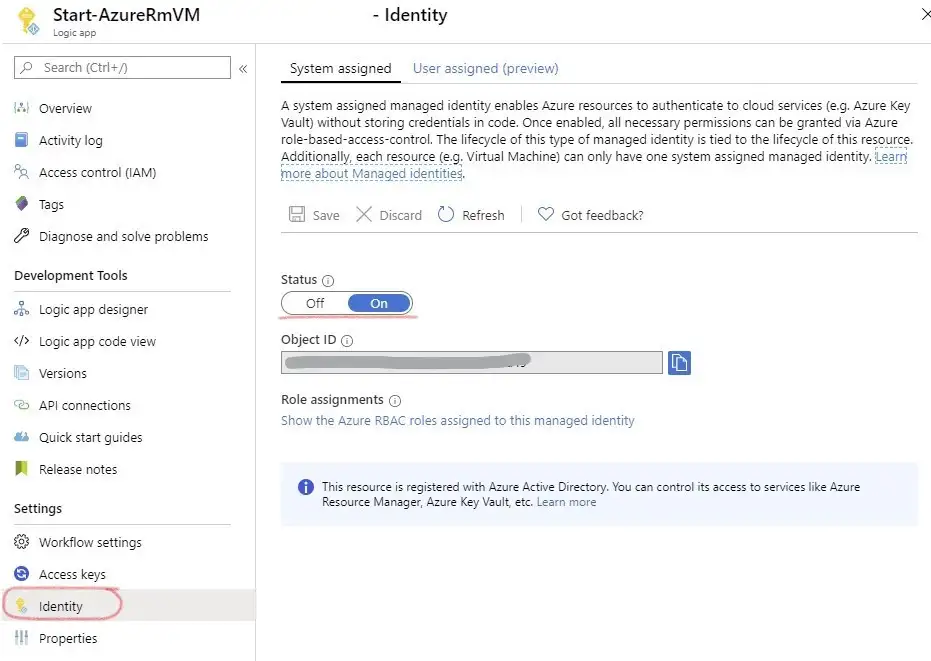
Task: Click the Tags icon in the sidebar
Action: pos(21,204)
